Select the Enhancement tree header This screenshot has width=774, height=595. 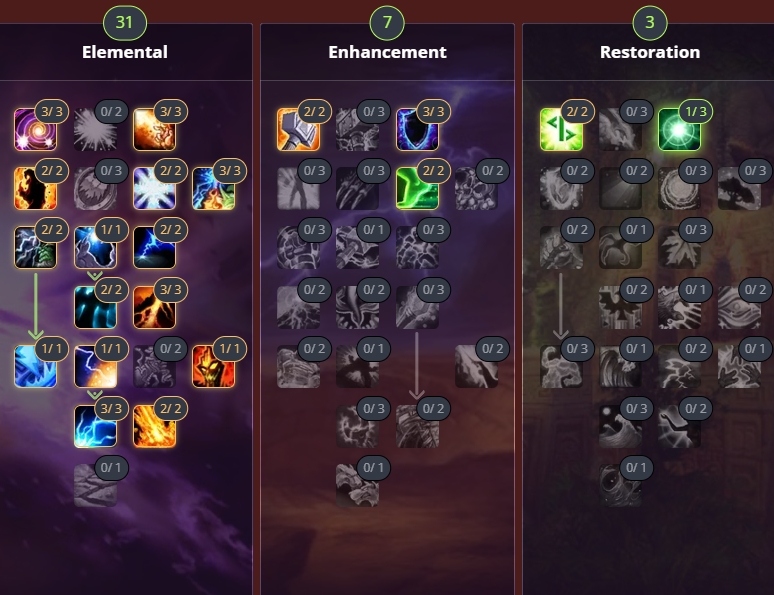tap(387, 52)
